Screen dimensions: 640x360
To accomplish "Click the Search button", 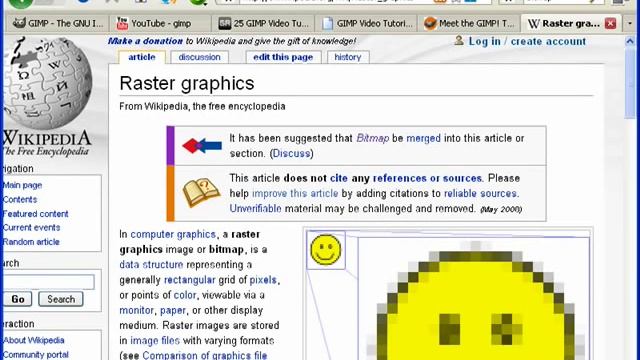I will [x=61, y=299].
